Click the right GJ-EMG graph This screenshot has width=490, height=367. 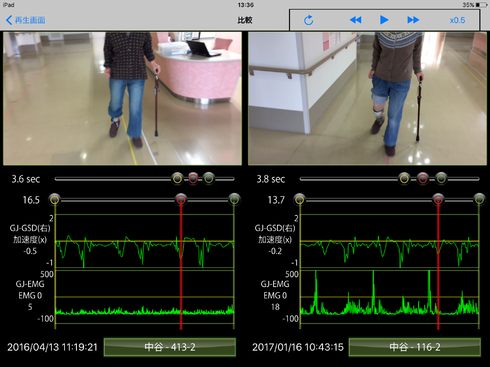tap(389, 297)
